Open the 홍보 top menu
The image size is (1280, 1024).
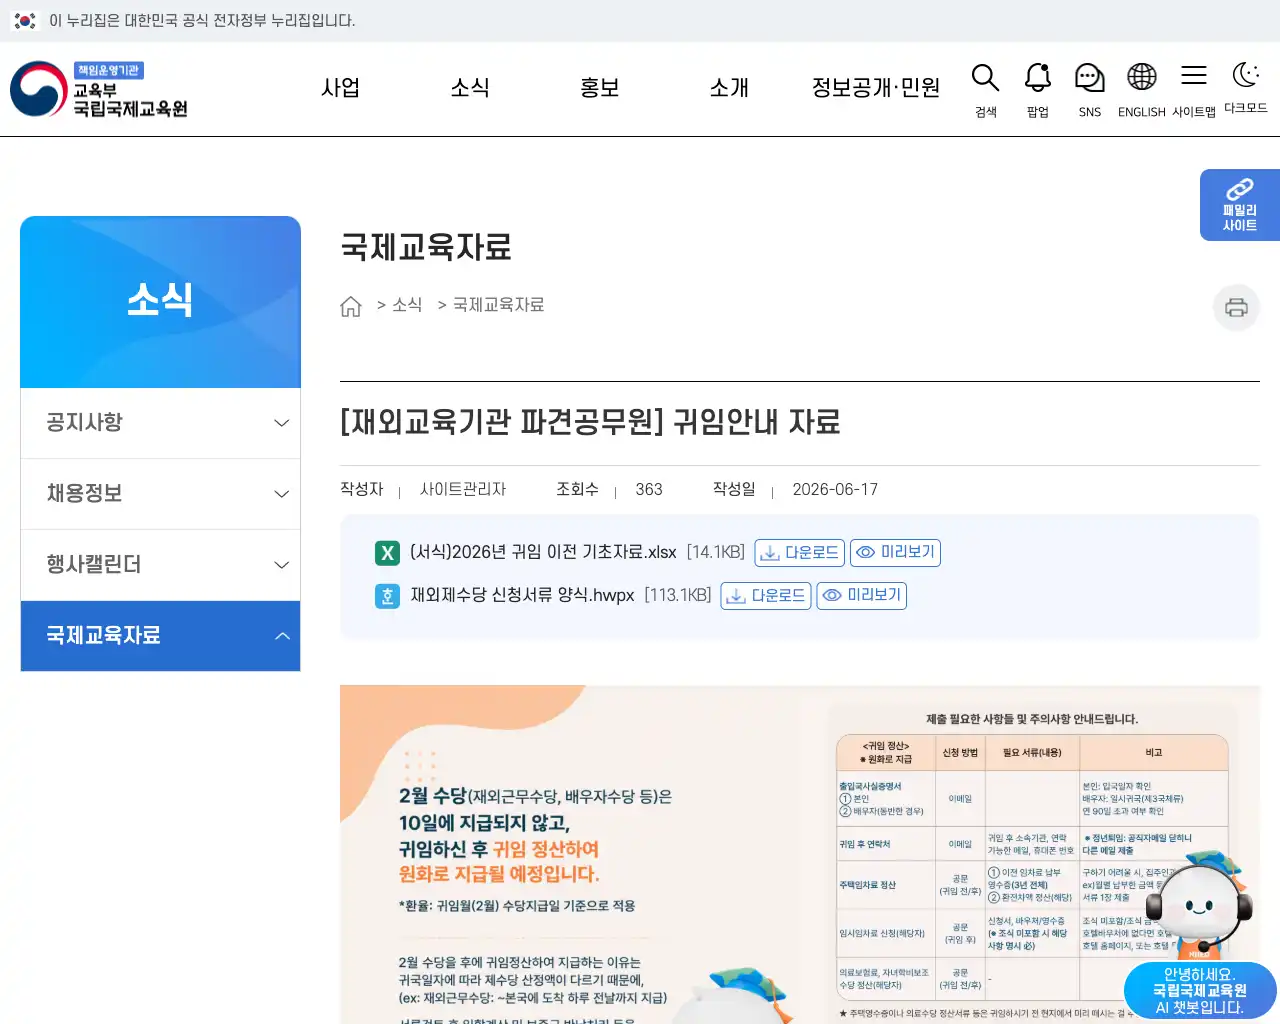(600, 88)
